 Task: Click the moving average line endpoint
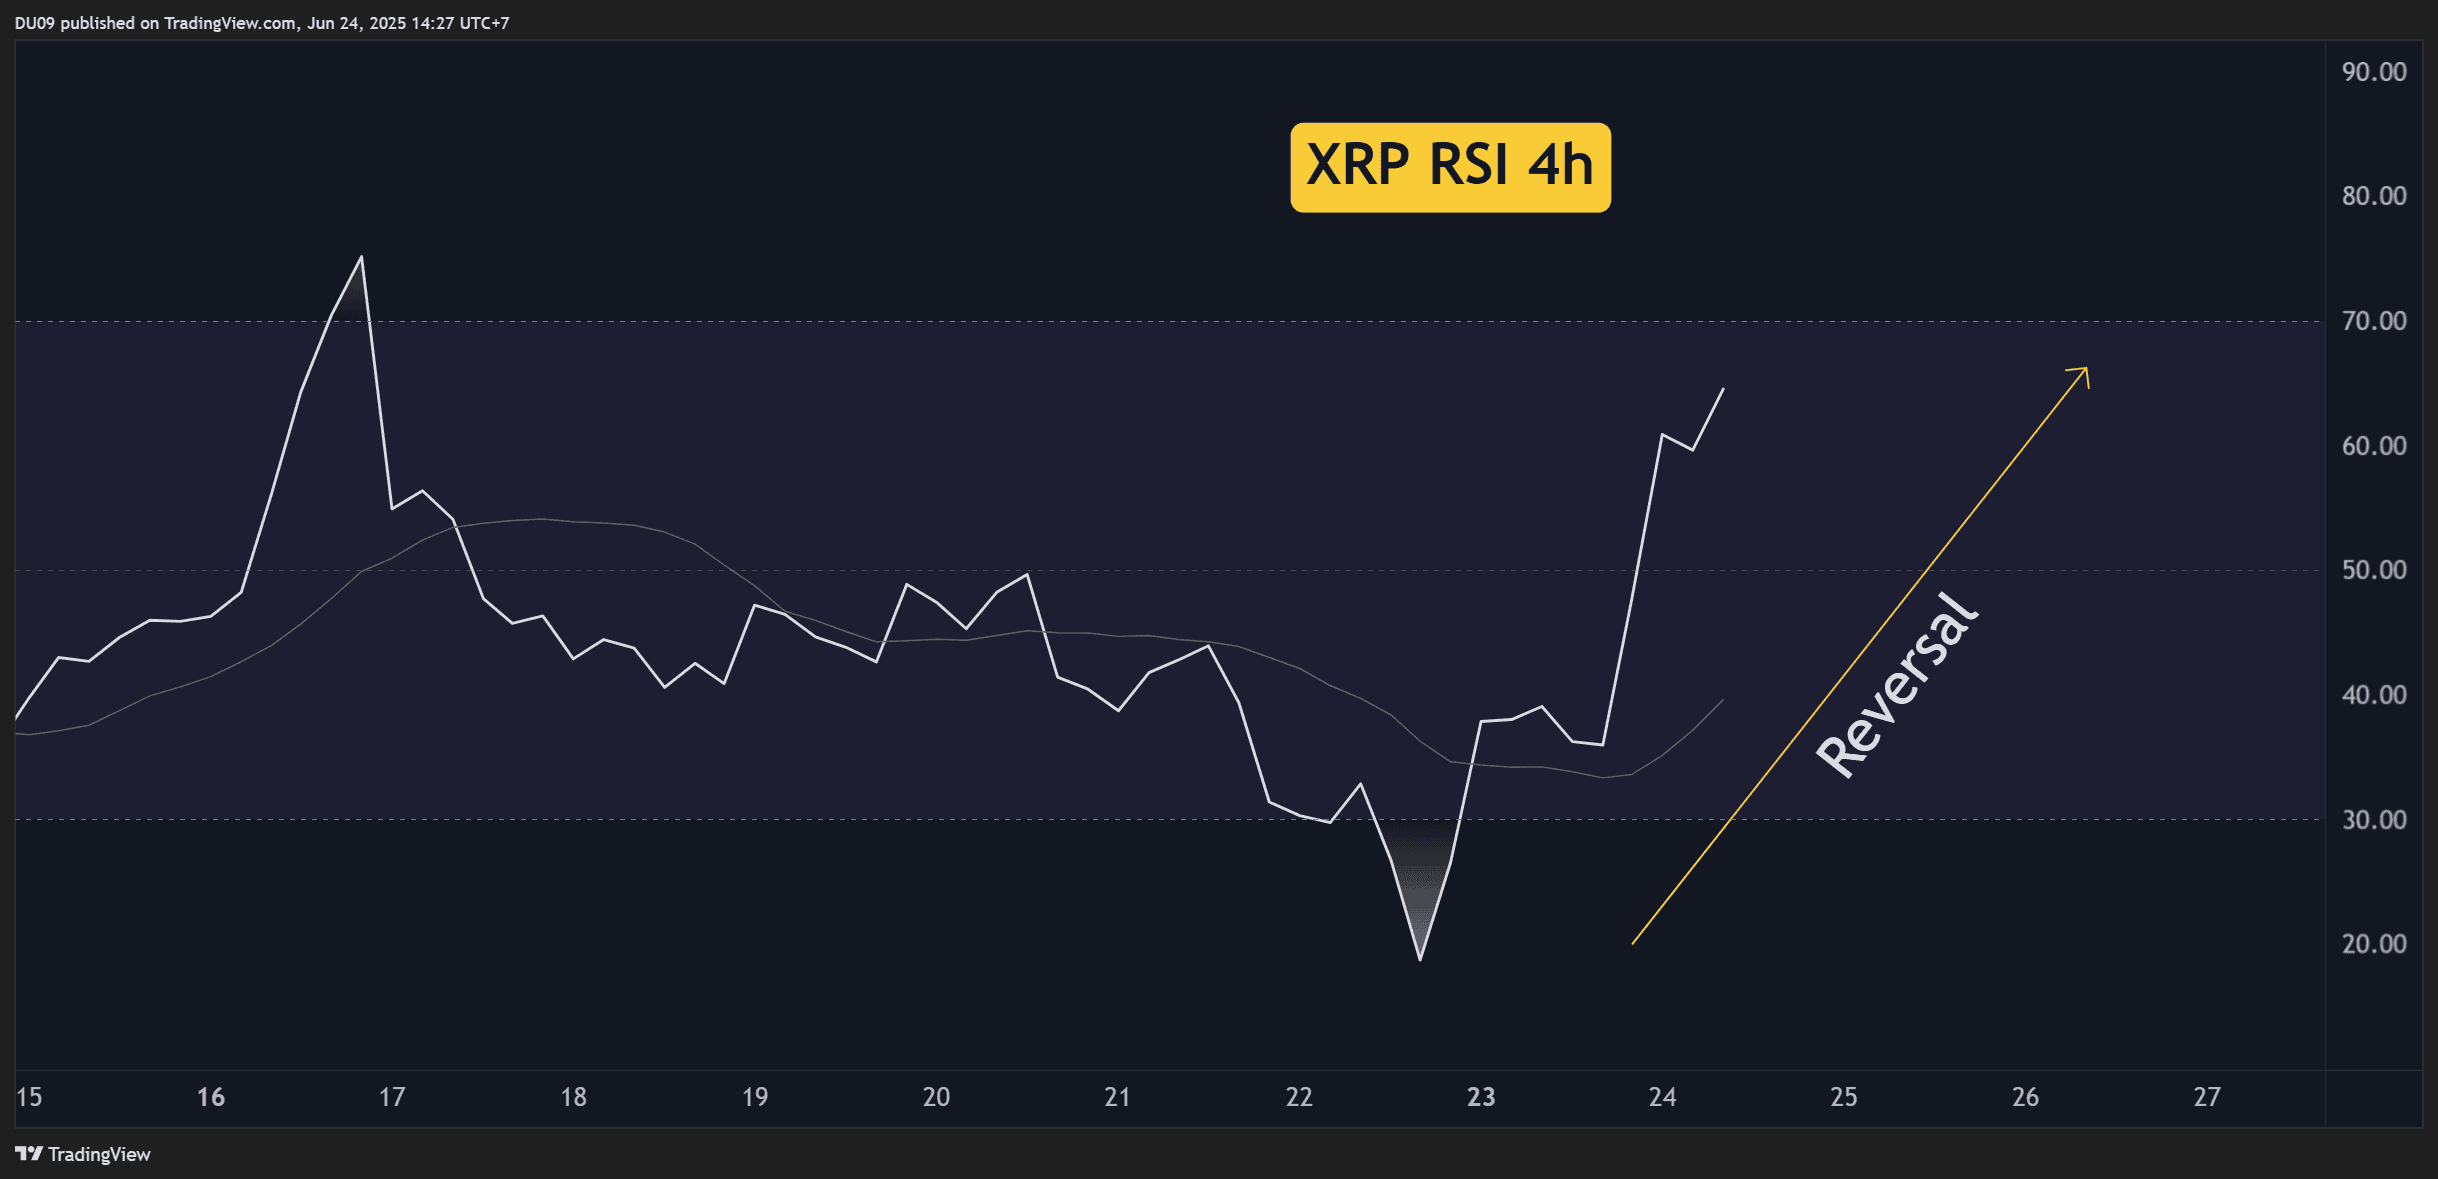click(1722, 701)
